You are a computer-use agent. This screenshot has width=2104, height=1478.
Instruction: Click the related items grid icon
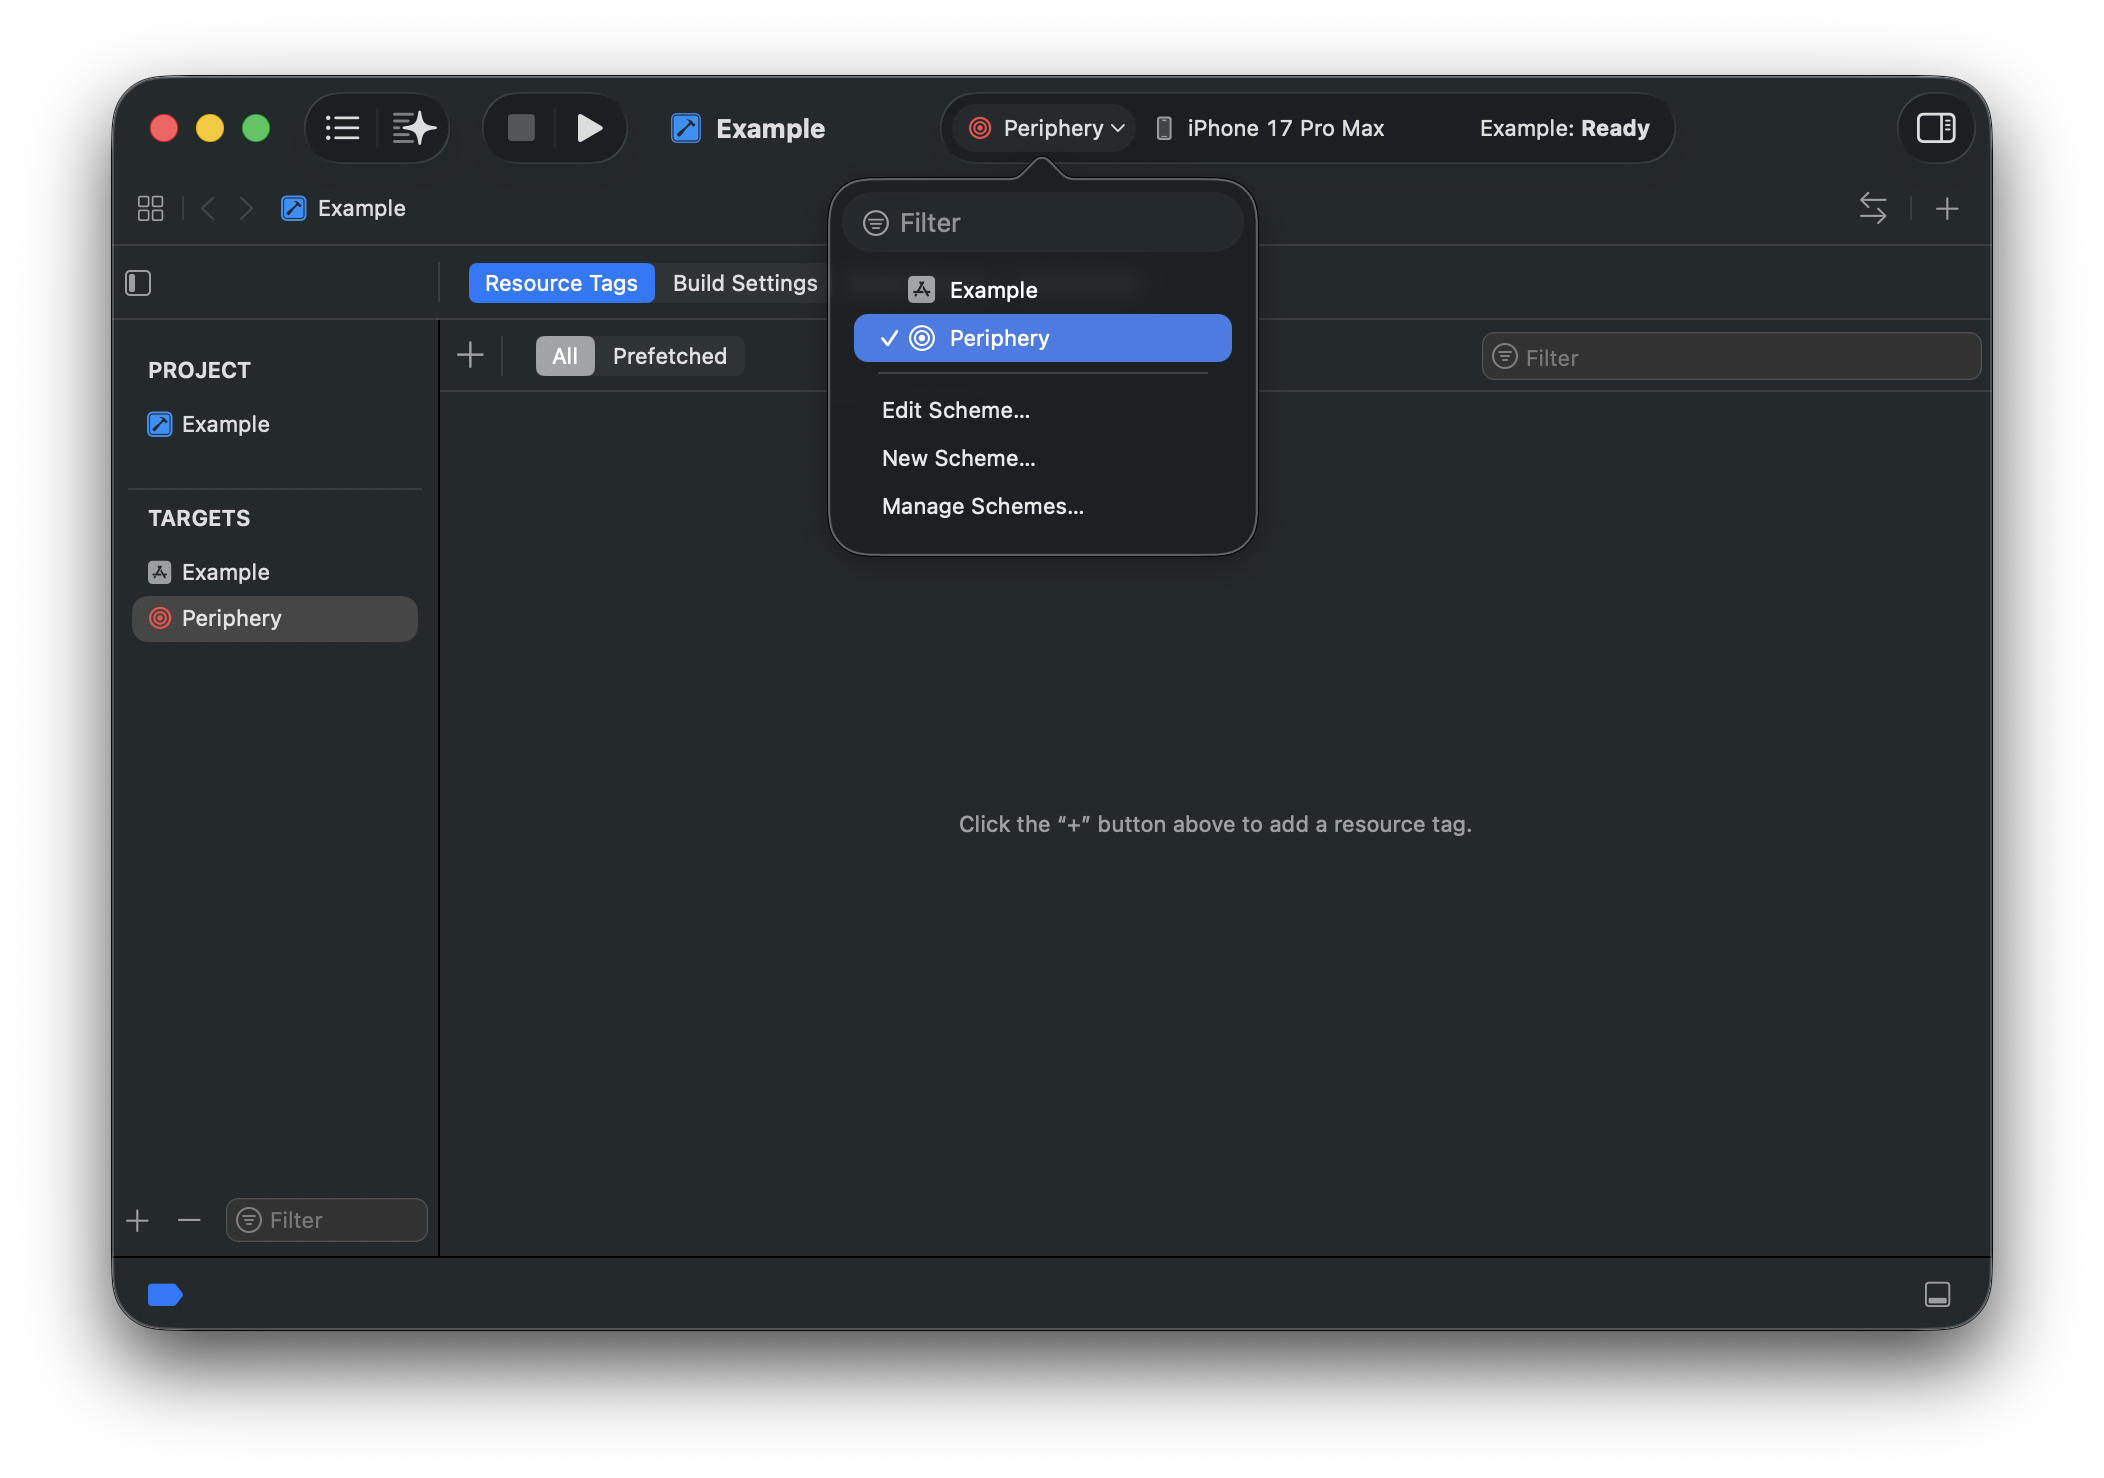click(x=150, y=208)
